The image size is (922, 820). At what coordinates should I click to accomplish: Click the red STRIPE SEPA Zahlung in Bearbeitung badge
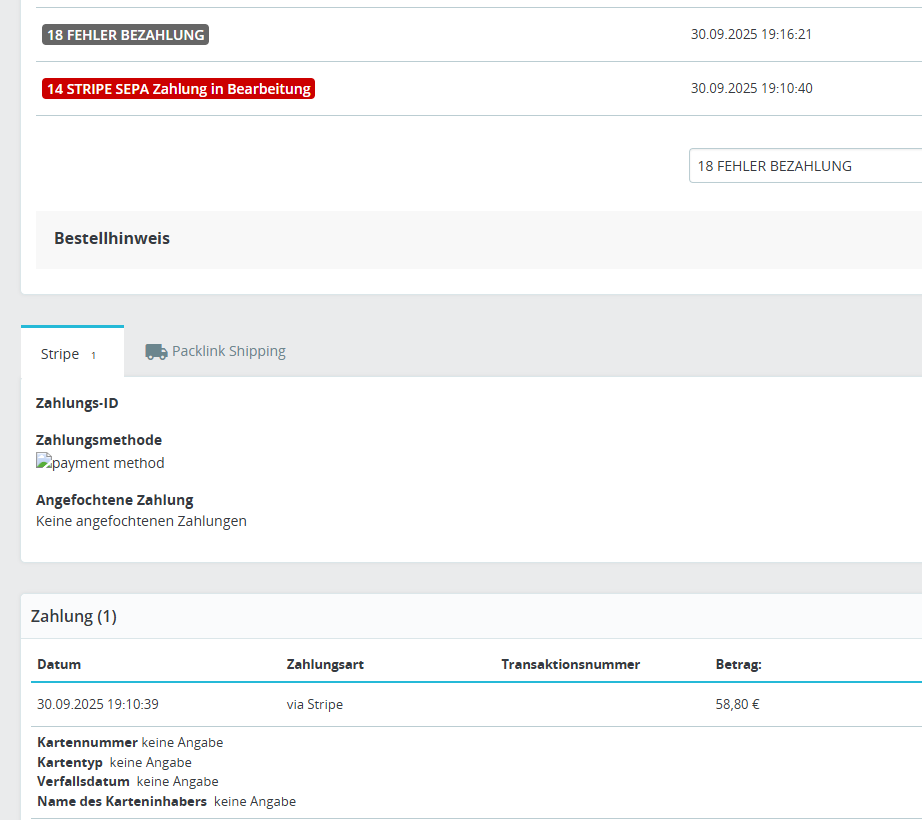click(178, 89)
